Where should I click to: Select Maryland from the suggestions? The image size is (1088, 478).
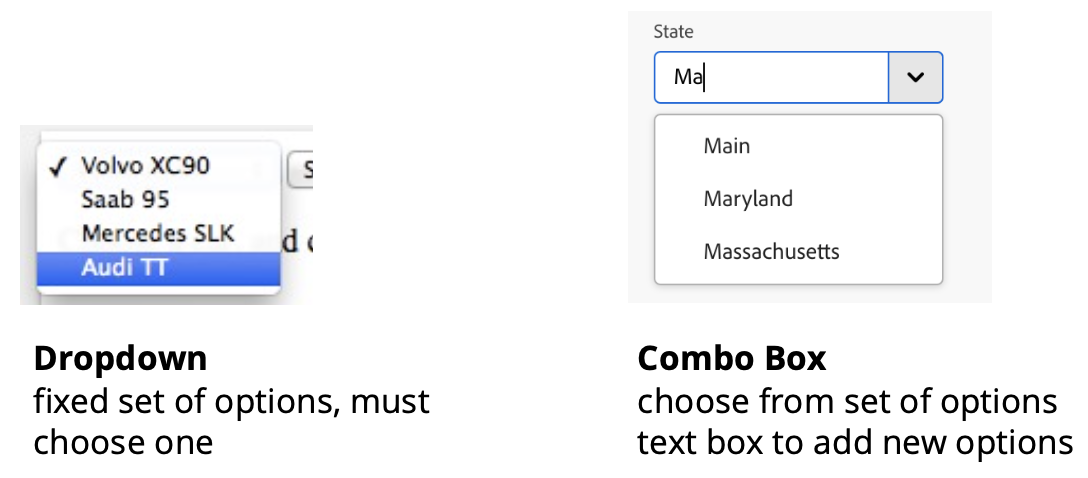click(x=748, y=199)
